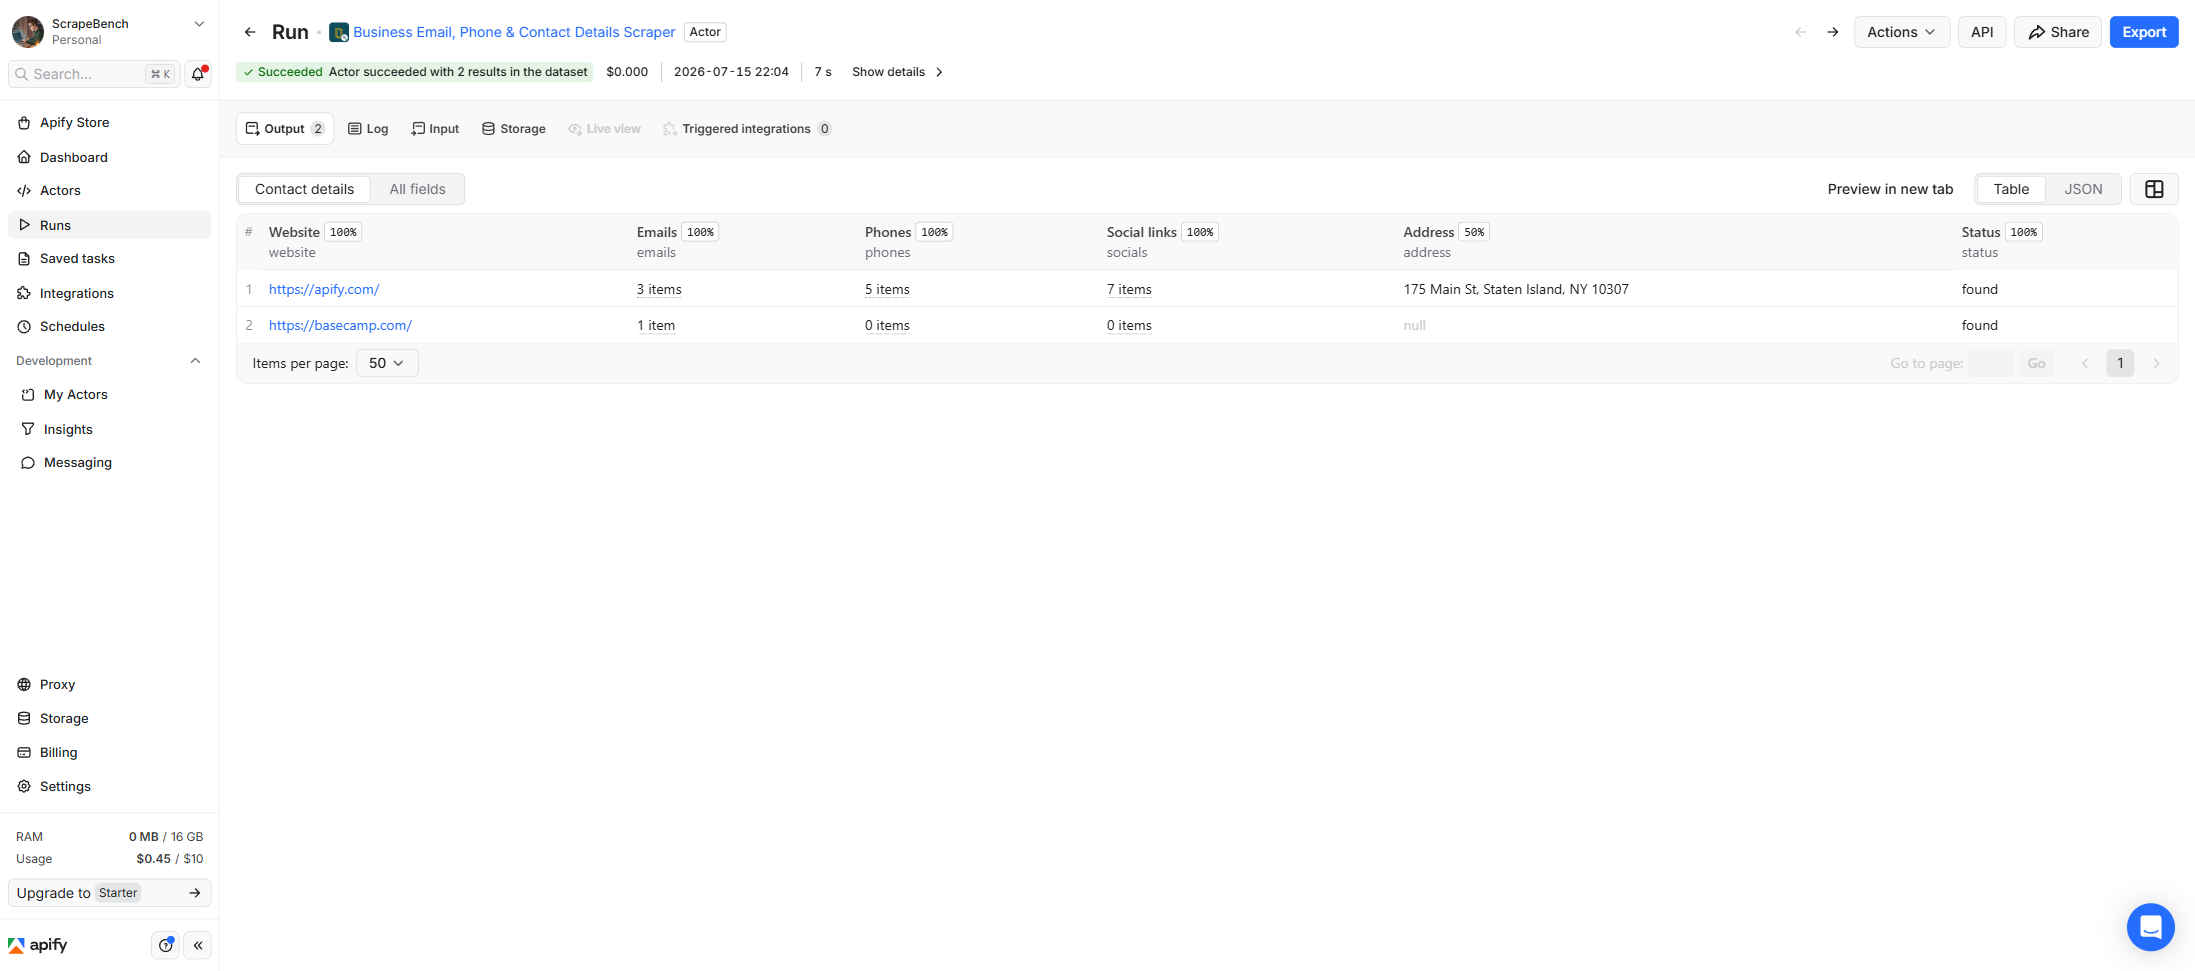
Task: Open Saved tasks in sidebar
Action: pos(109,258)
